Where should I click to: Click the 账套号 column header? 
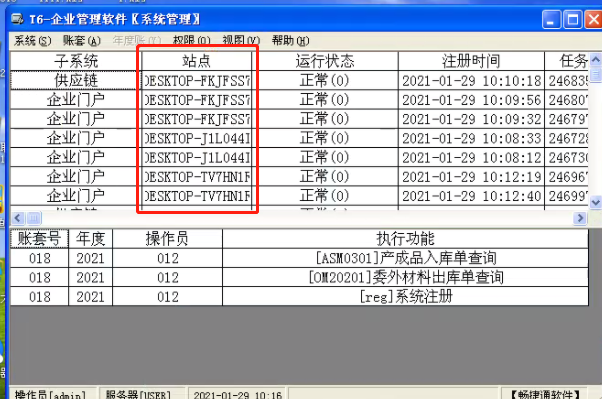pos(39,239)
